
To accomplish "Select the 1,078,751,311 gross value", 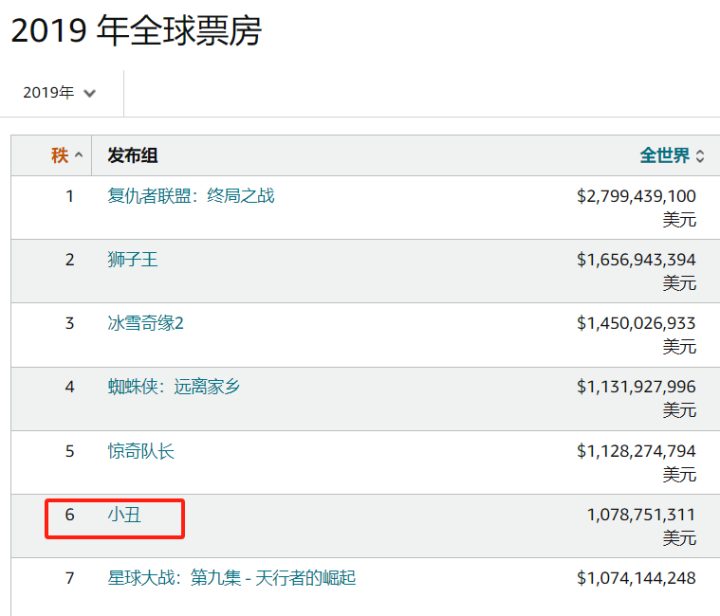I will pyautogui.click(x=641, y=515).
